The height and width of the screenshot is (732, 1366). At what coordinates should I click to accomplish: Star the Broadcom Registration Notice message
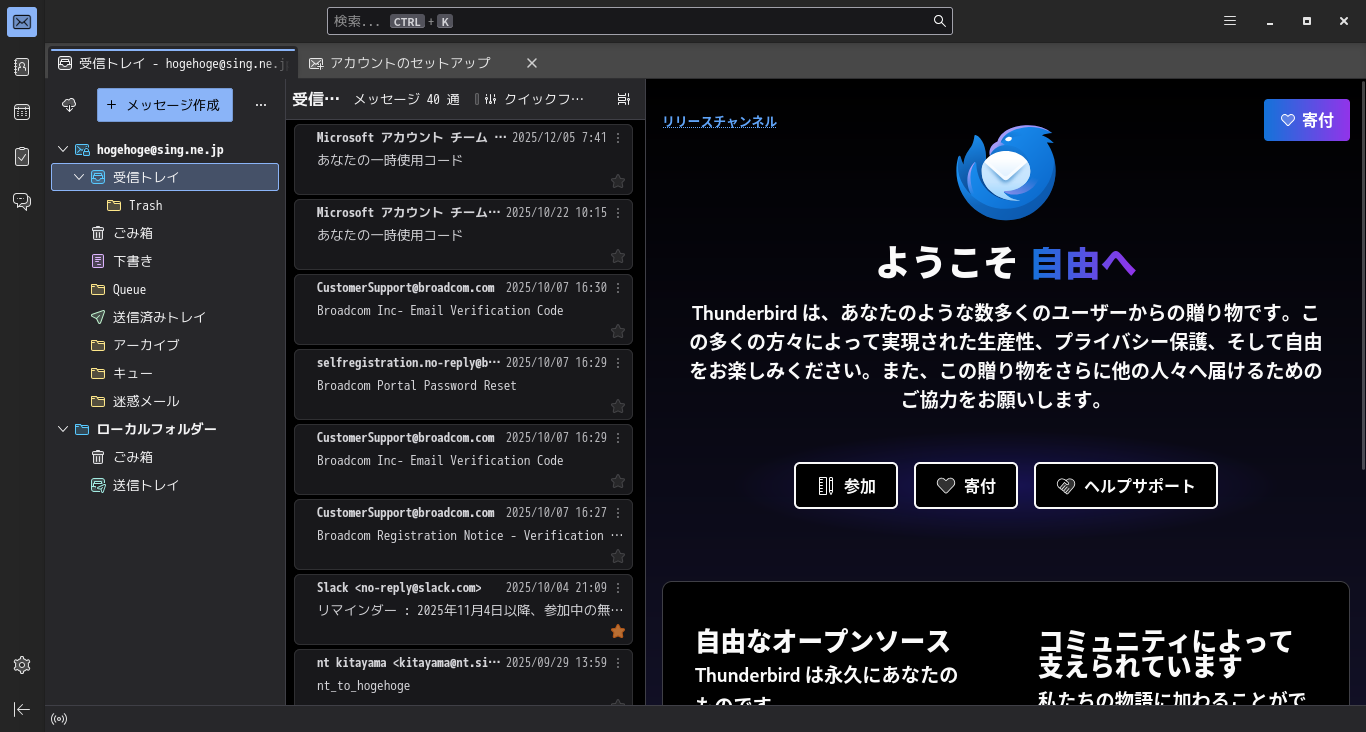618,556
